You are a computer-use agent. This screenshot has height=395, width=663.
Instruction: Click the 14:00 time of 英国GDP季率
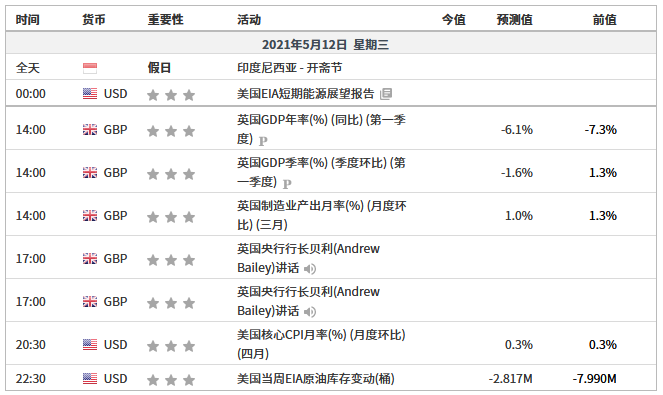click(x=30, y=173)
